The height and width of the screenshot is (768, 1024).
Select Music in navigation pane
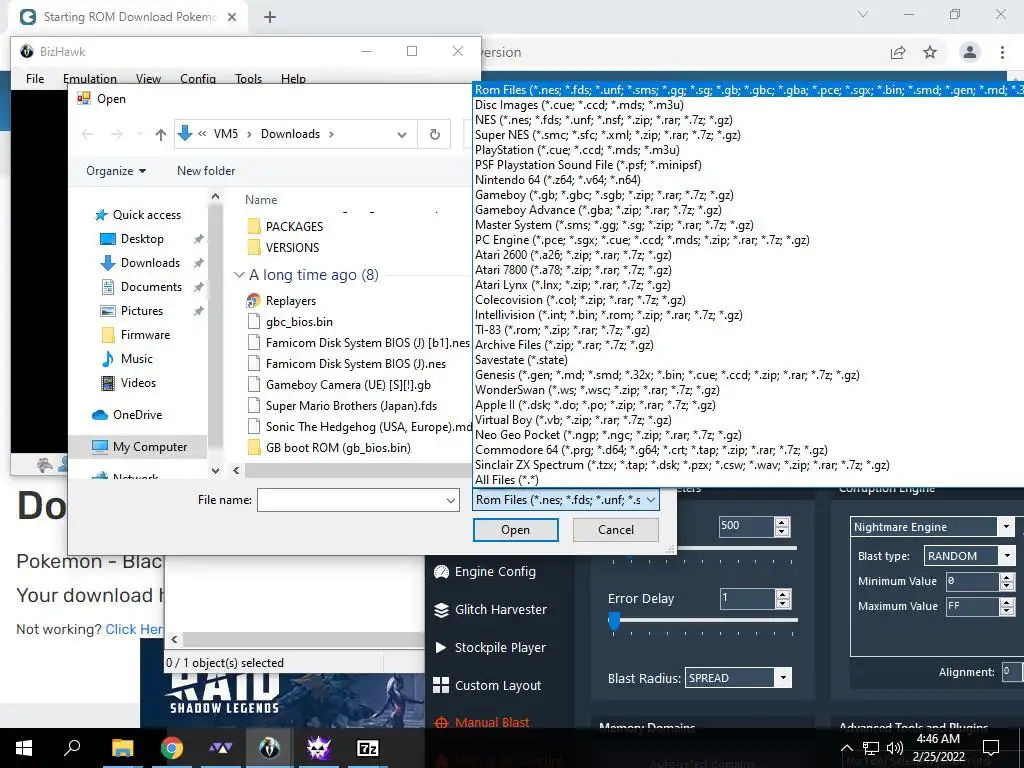(x=136, y=359)
